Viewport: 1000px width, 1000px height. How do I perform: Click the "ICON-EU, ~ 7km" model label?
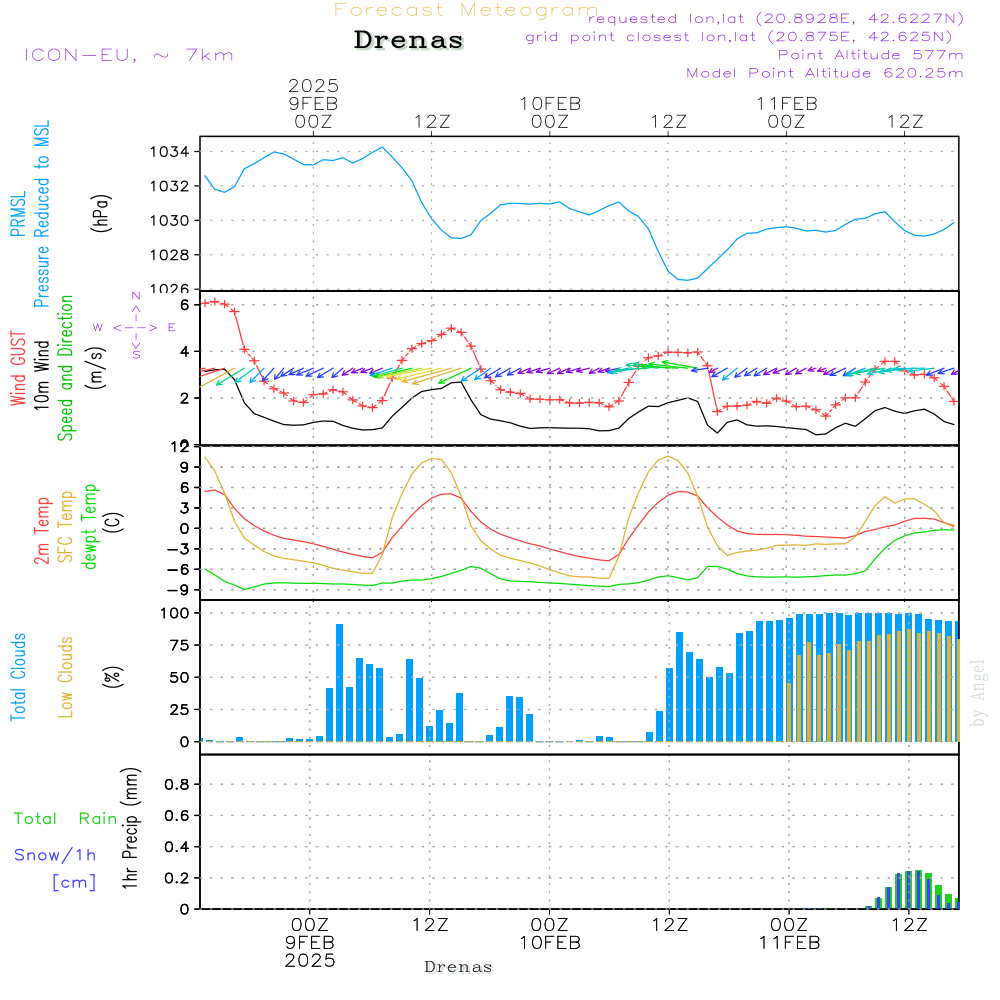[129, 55]
